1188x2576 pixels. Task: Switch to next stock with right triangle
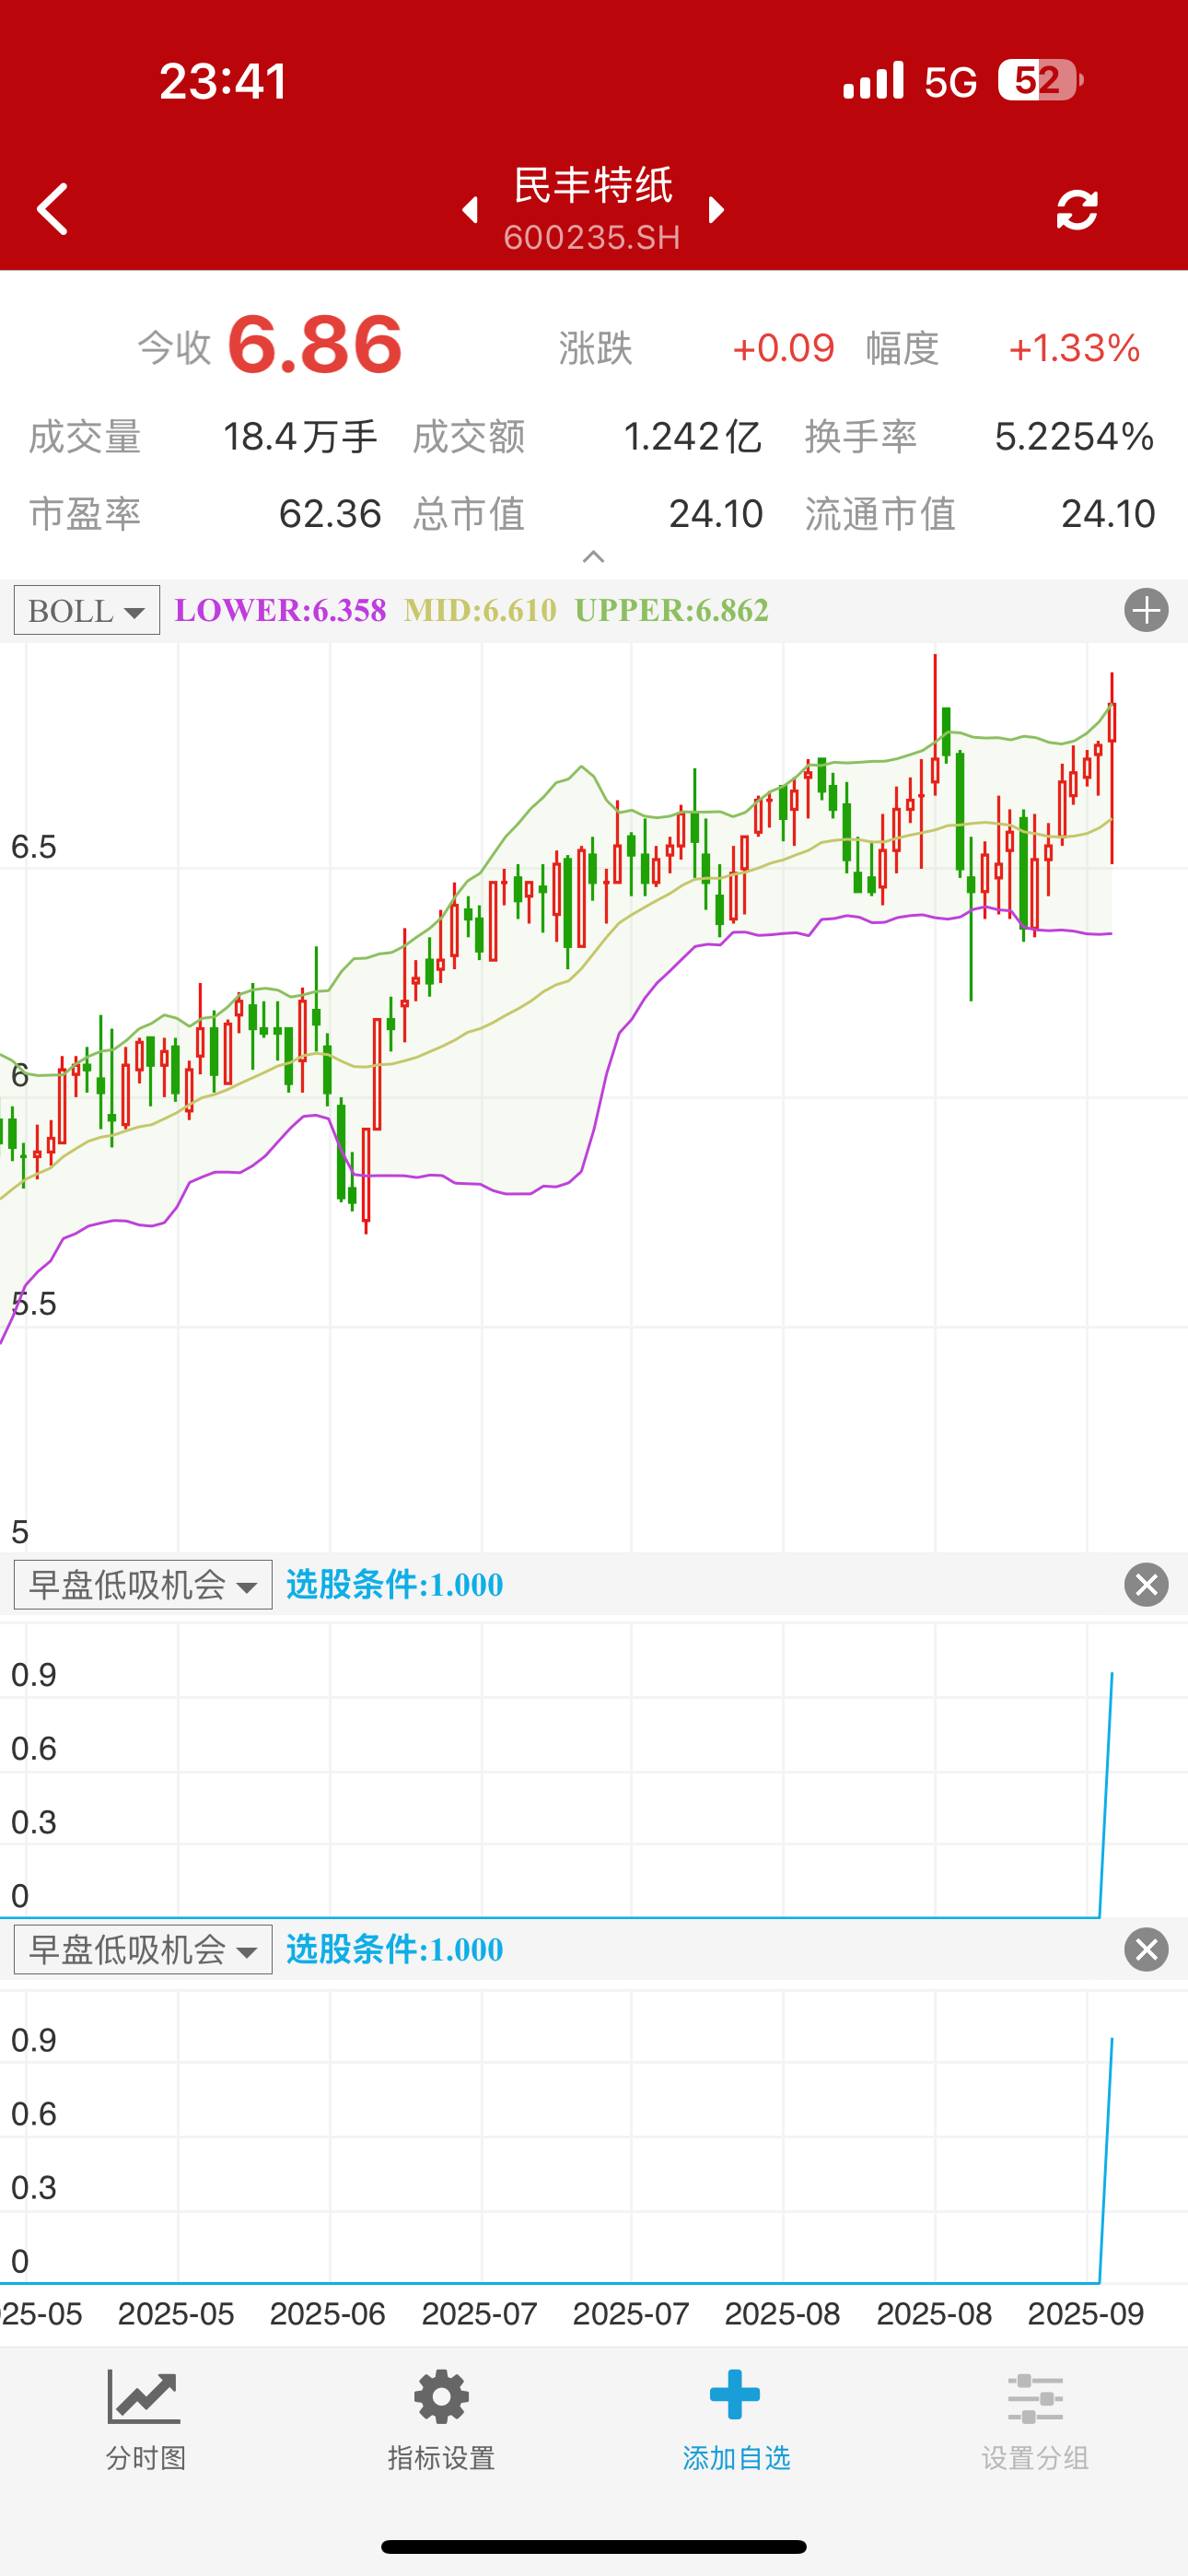click(x=716, y=210)
